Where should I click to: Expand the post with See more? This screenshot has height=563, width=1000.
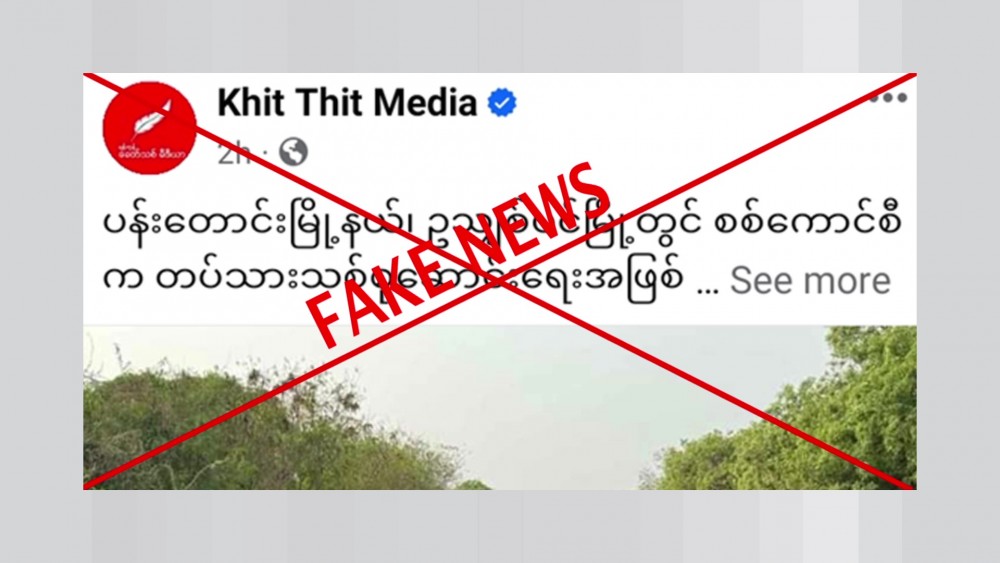(x=810, y=281)
